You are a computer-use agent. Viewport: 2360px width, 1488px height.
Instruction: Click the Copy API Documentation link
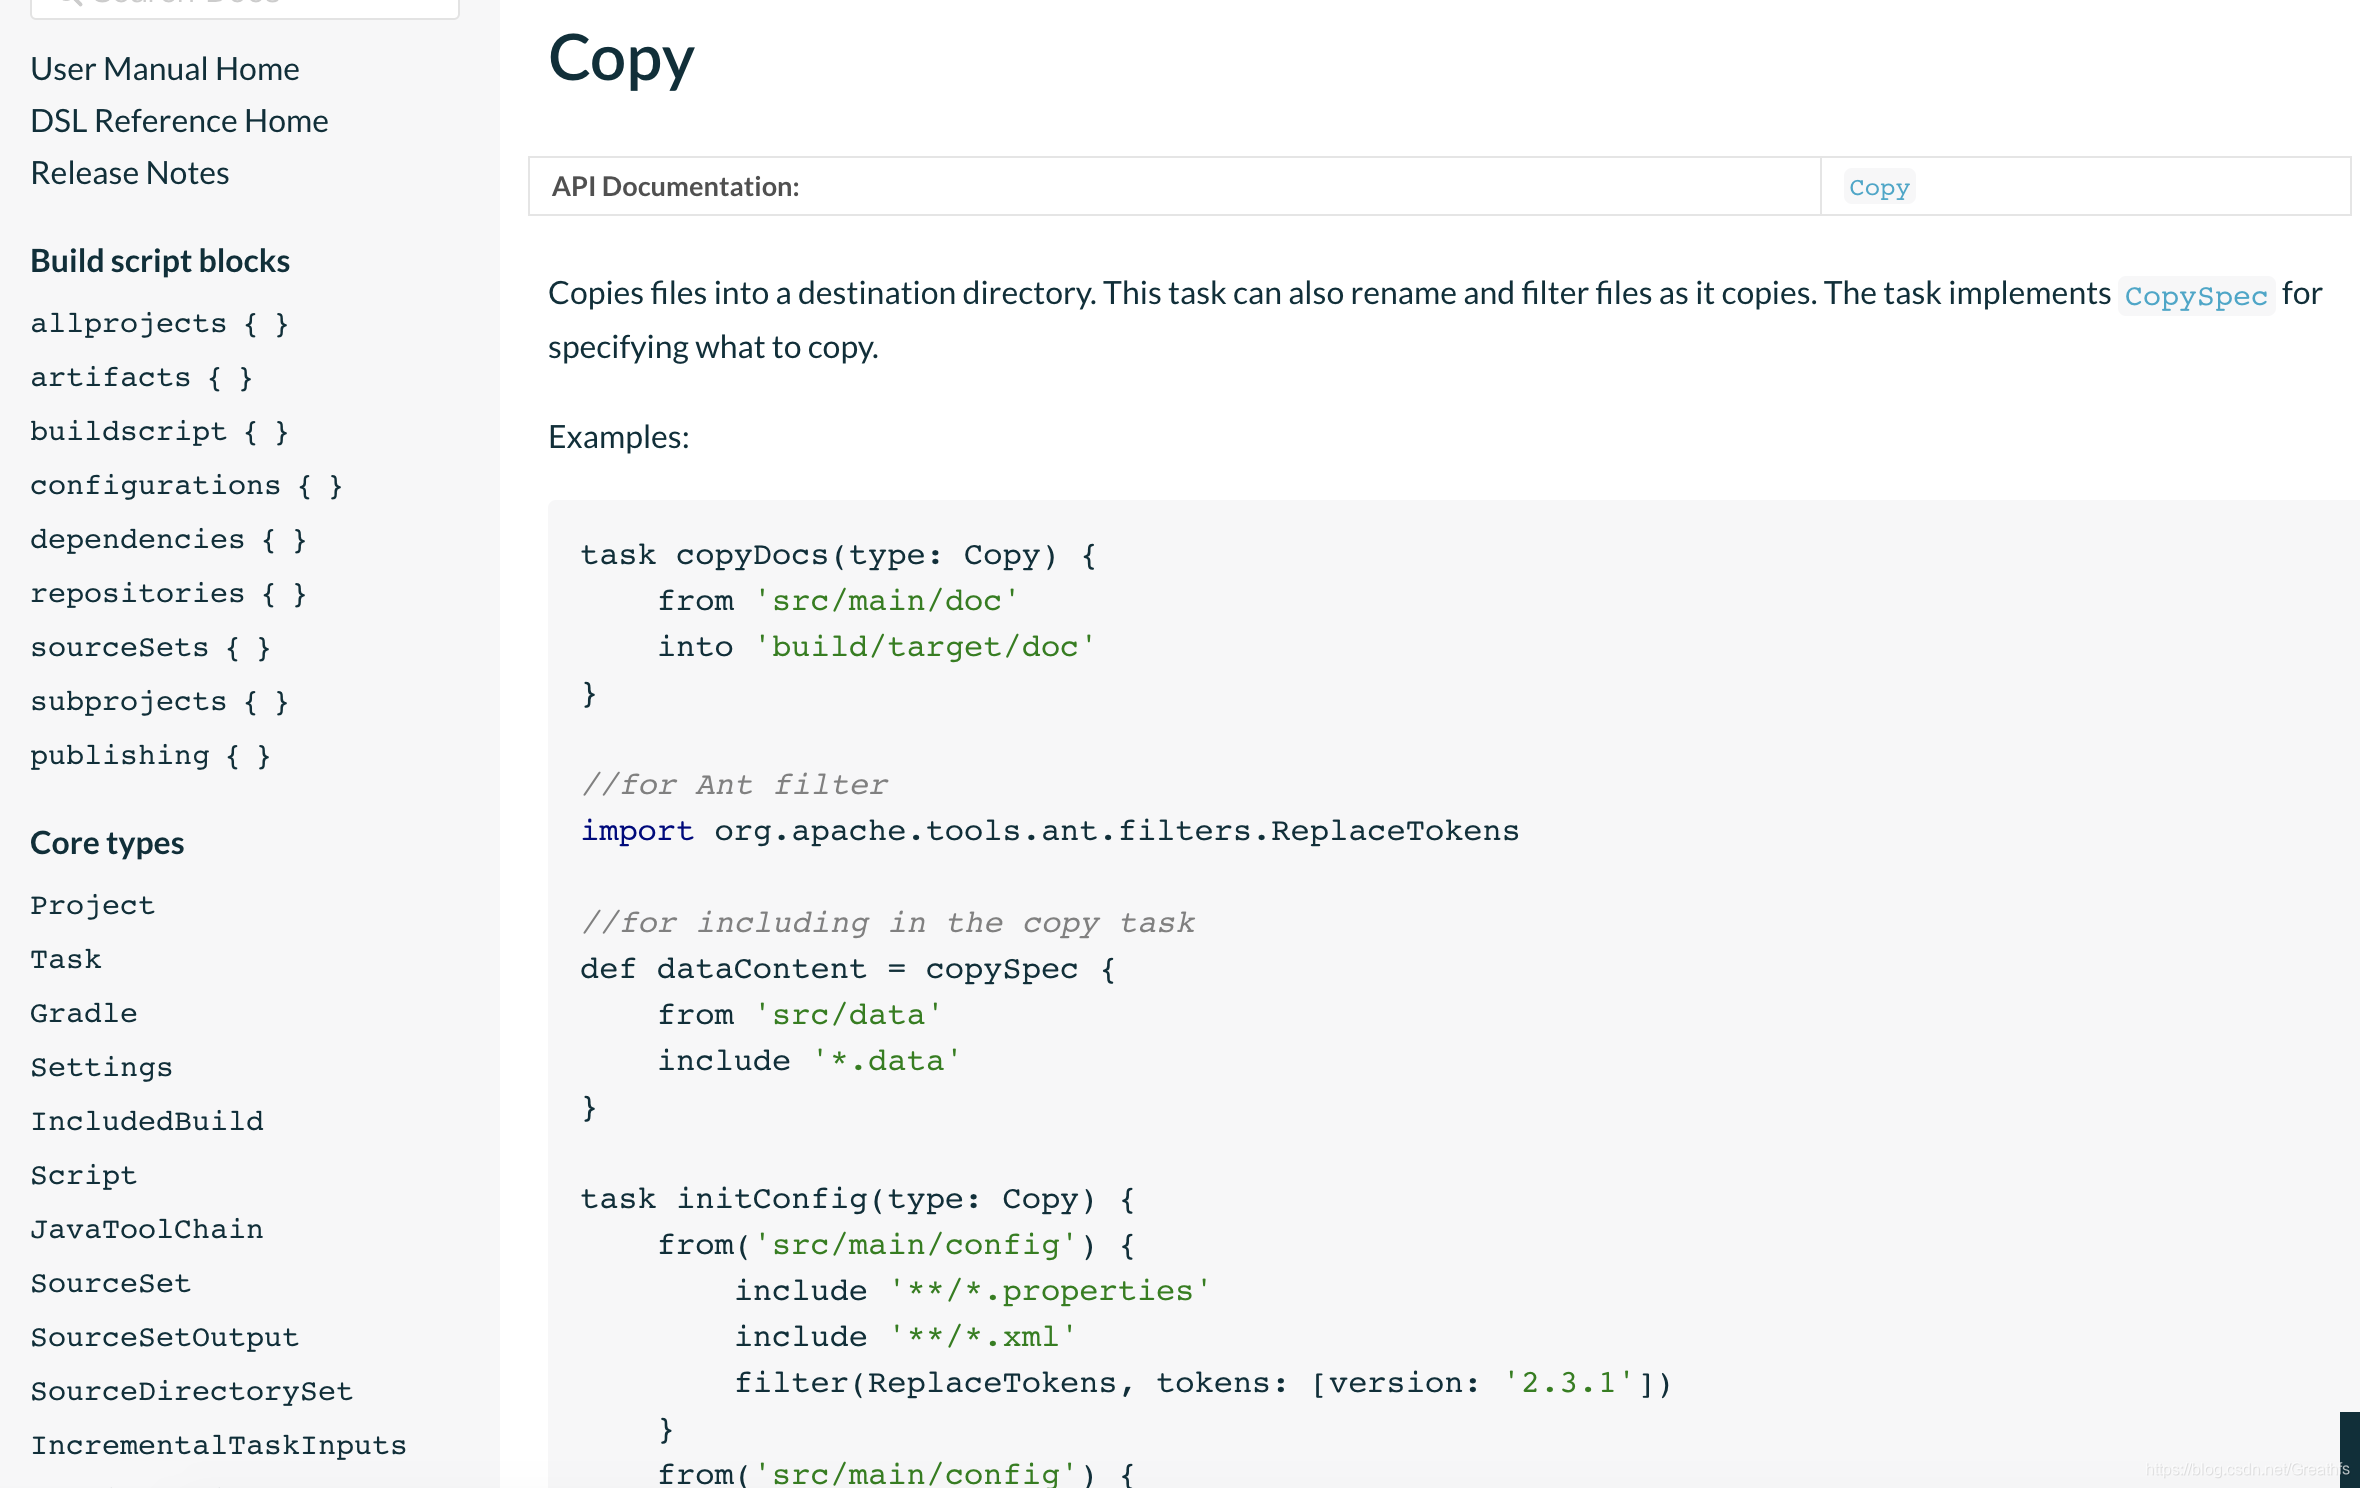pos(1880,185)
